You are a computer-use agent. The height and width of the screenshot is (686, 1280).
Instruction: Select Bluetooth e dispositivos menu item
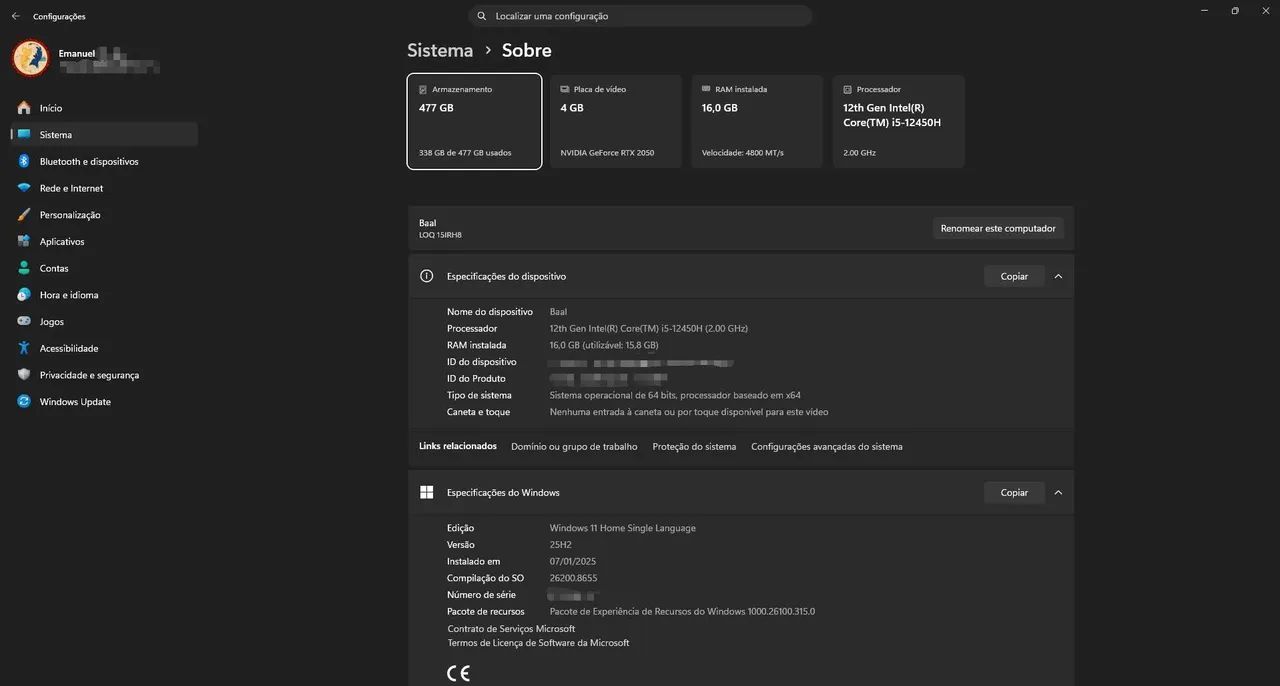[x=104, y=161]
